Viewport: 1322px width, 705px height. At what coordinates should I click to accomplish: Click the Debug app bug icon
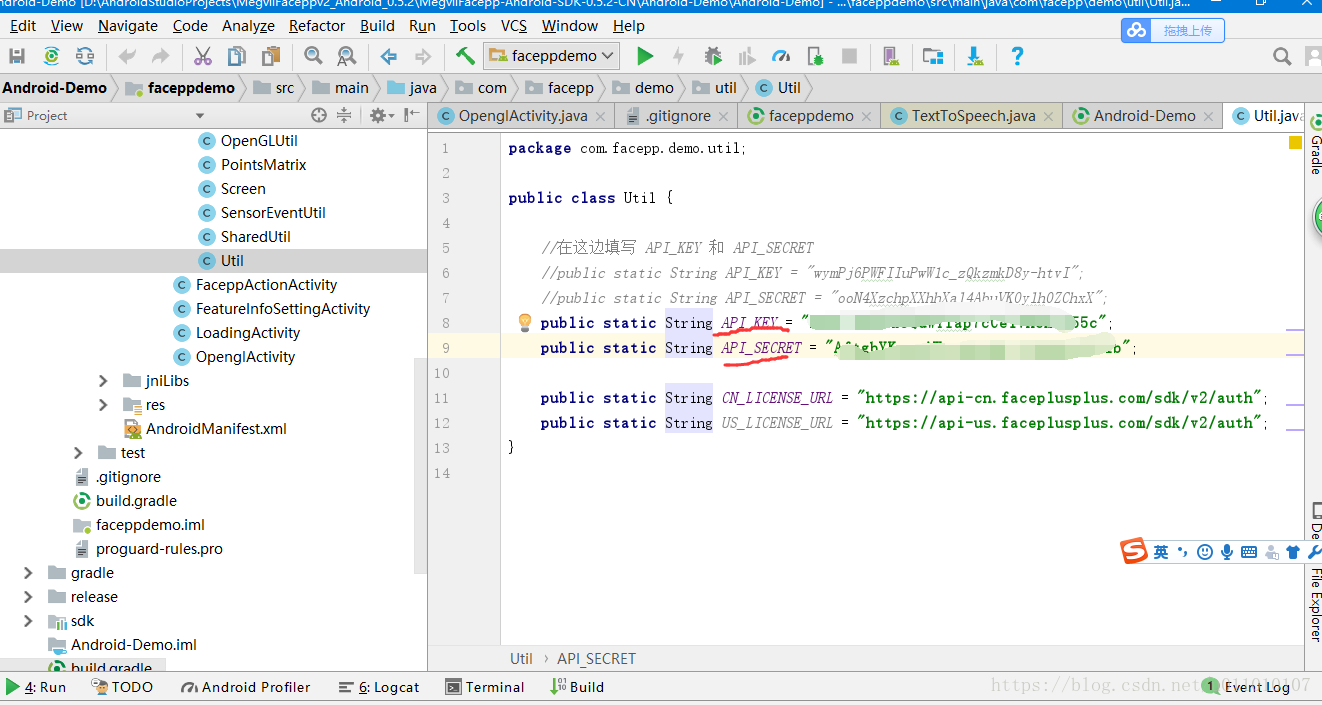(x=712, y=56)
